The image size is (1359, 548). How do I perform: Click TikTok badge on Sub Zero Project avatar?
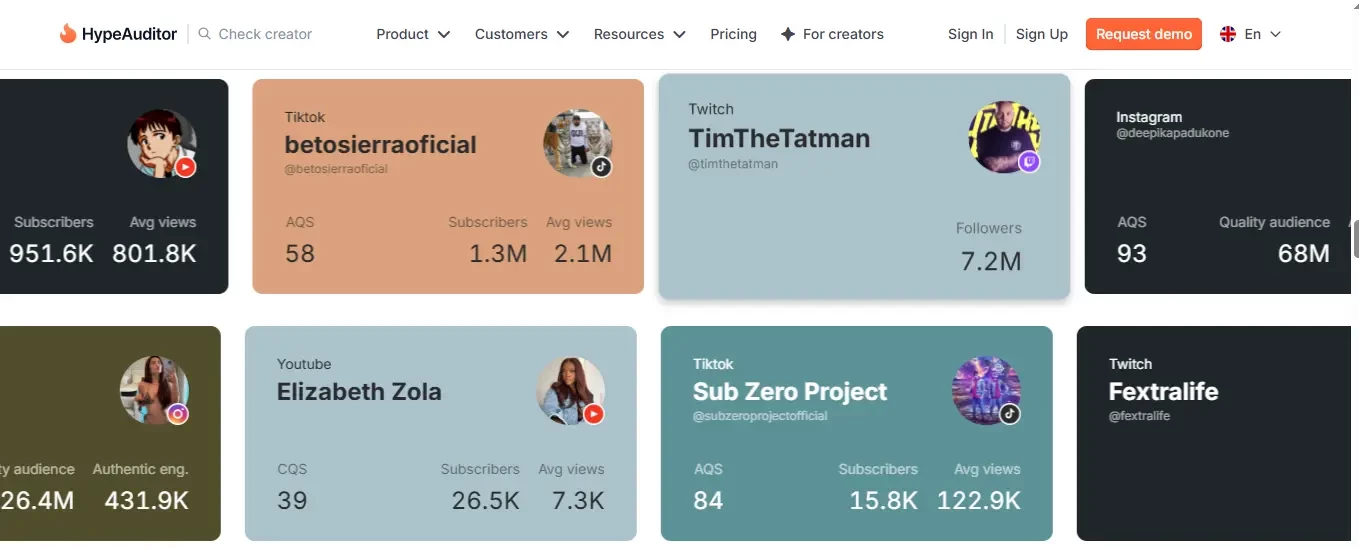1010,413
